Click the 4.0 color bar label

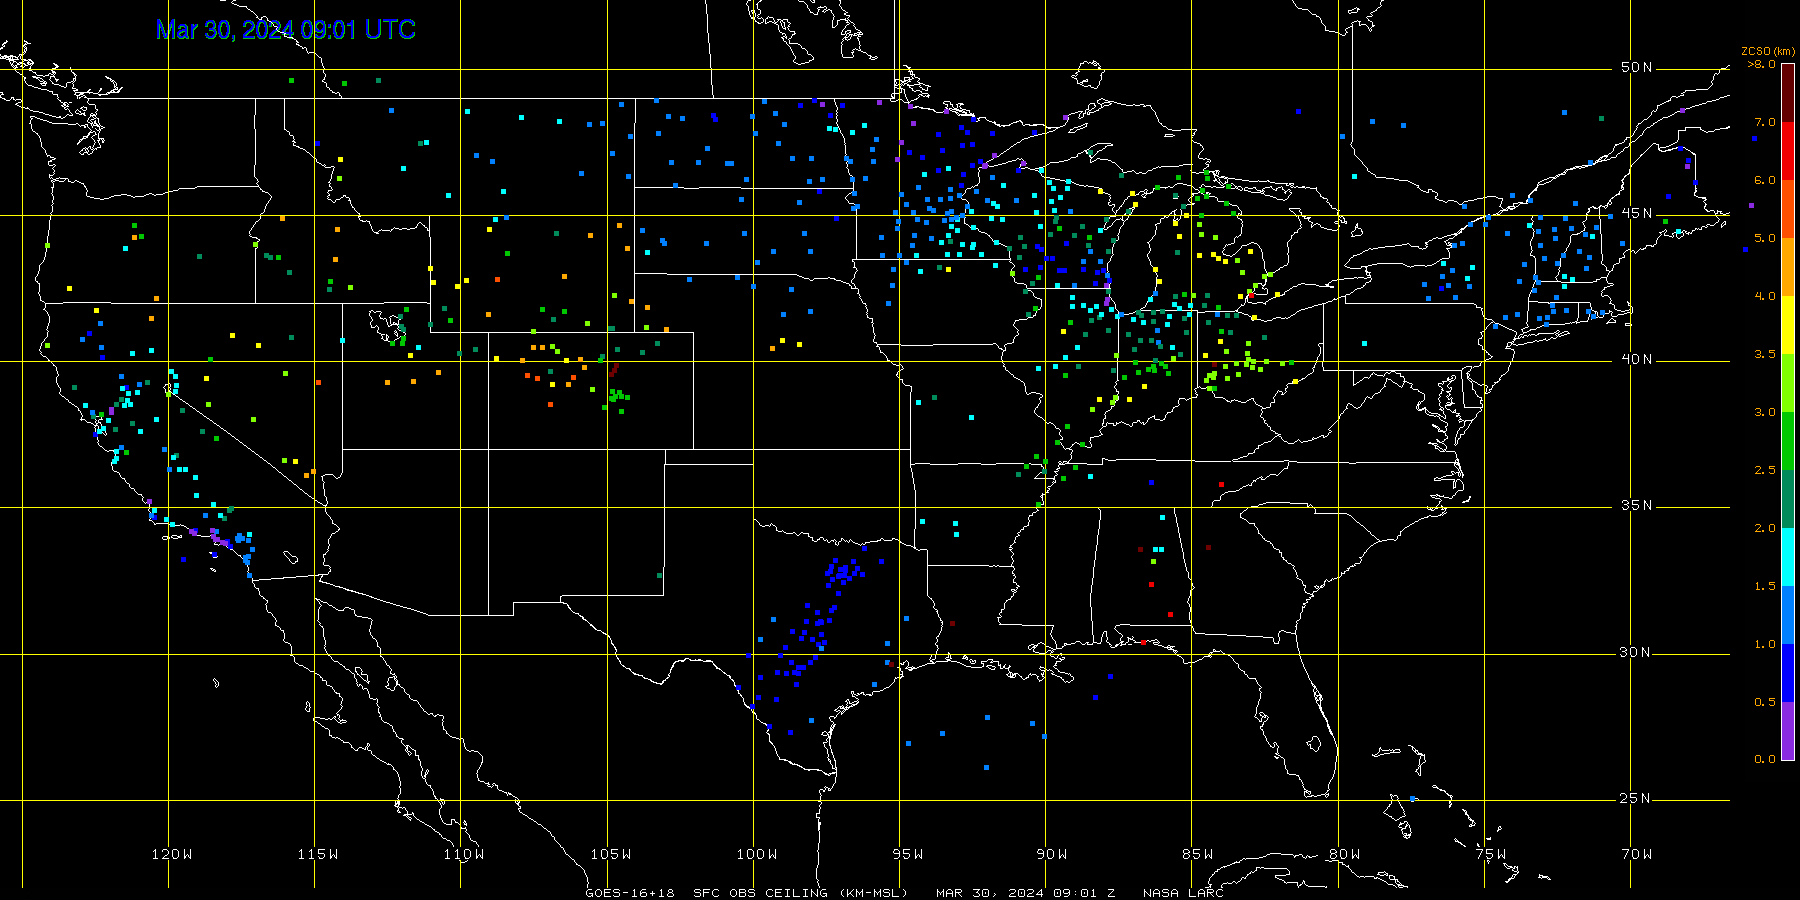1765,296
